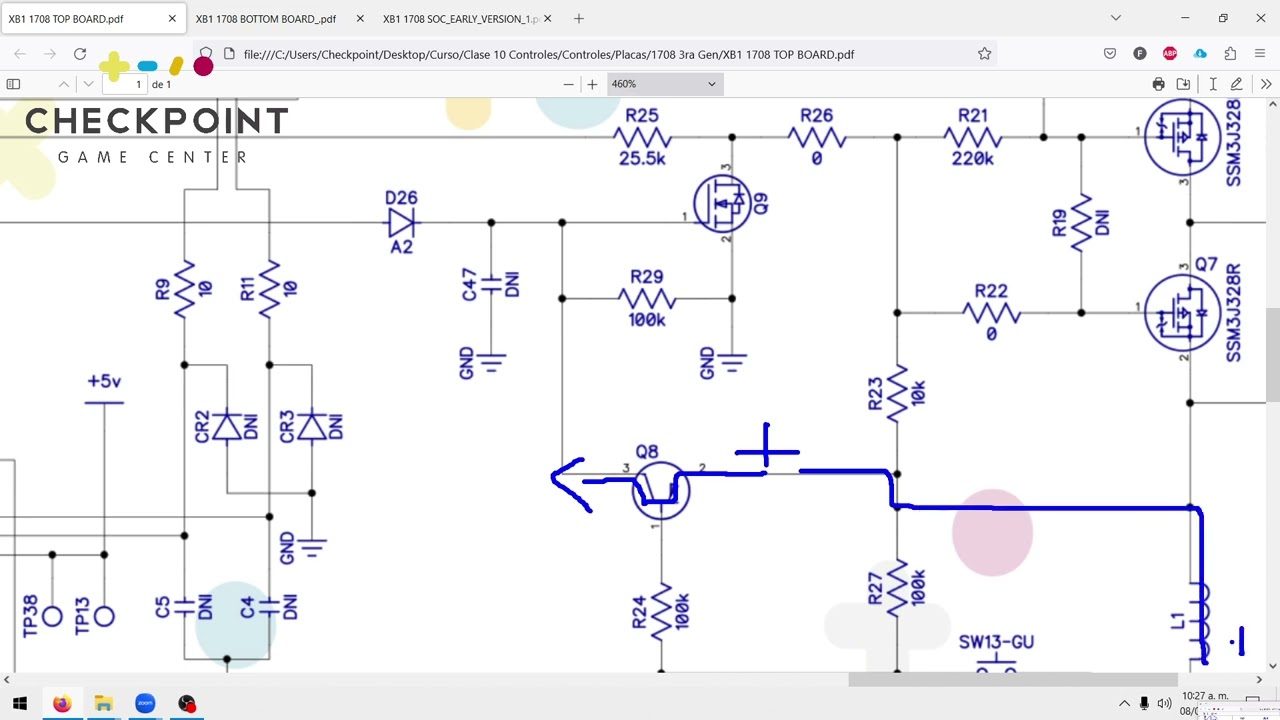The height and width of the screenshot is (720, 1280).
Task: Open the OBS icon on the taskbar
Action: (x=187, y=704)
